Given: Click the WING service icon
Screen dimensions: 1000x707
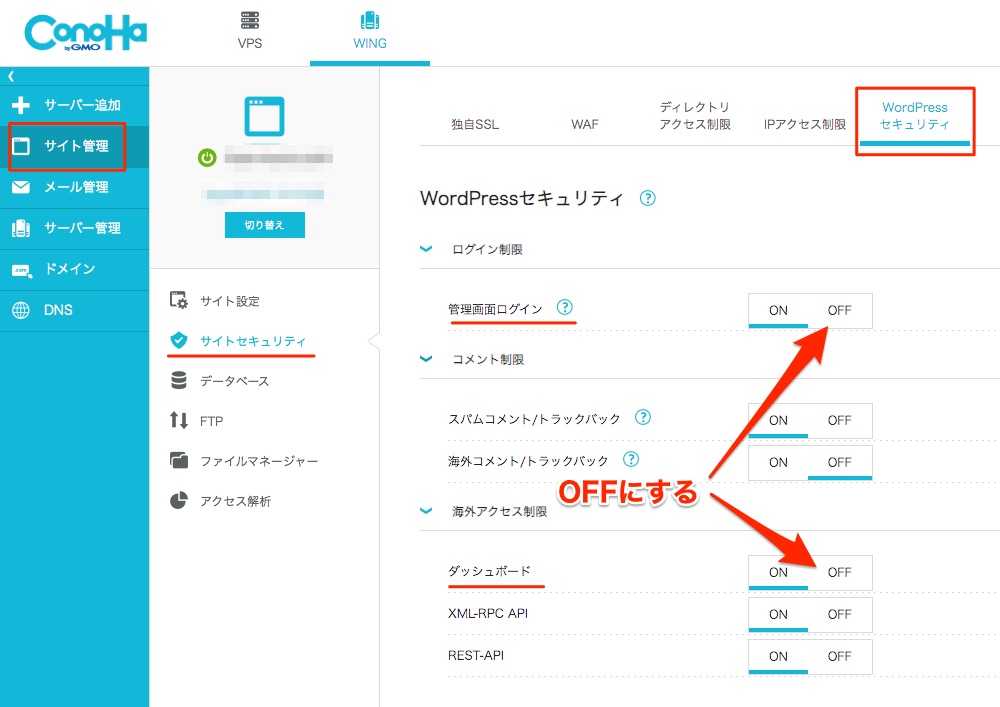Looking at the screenshot, I should [x=370, y=20].
